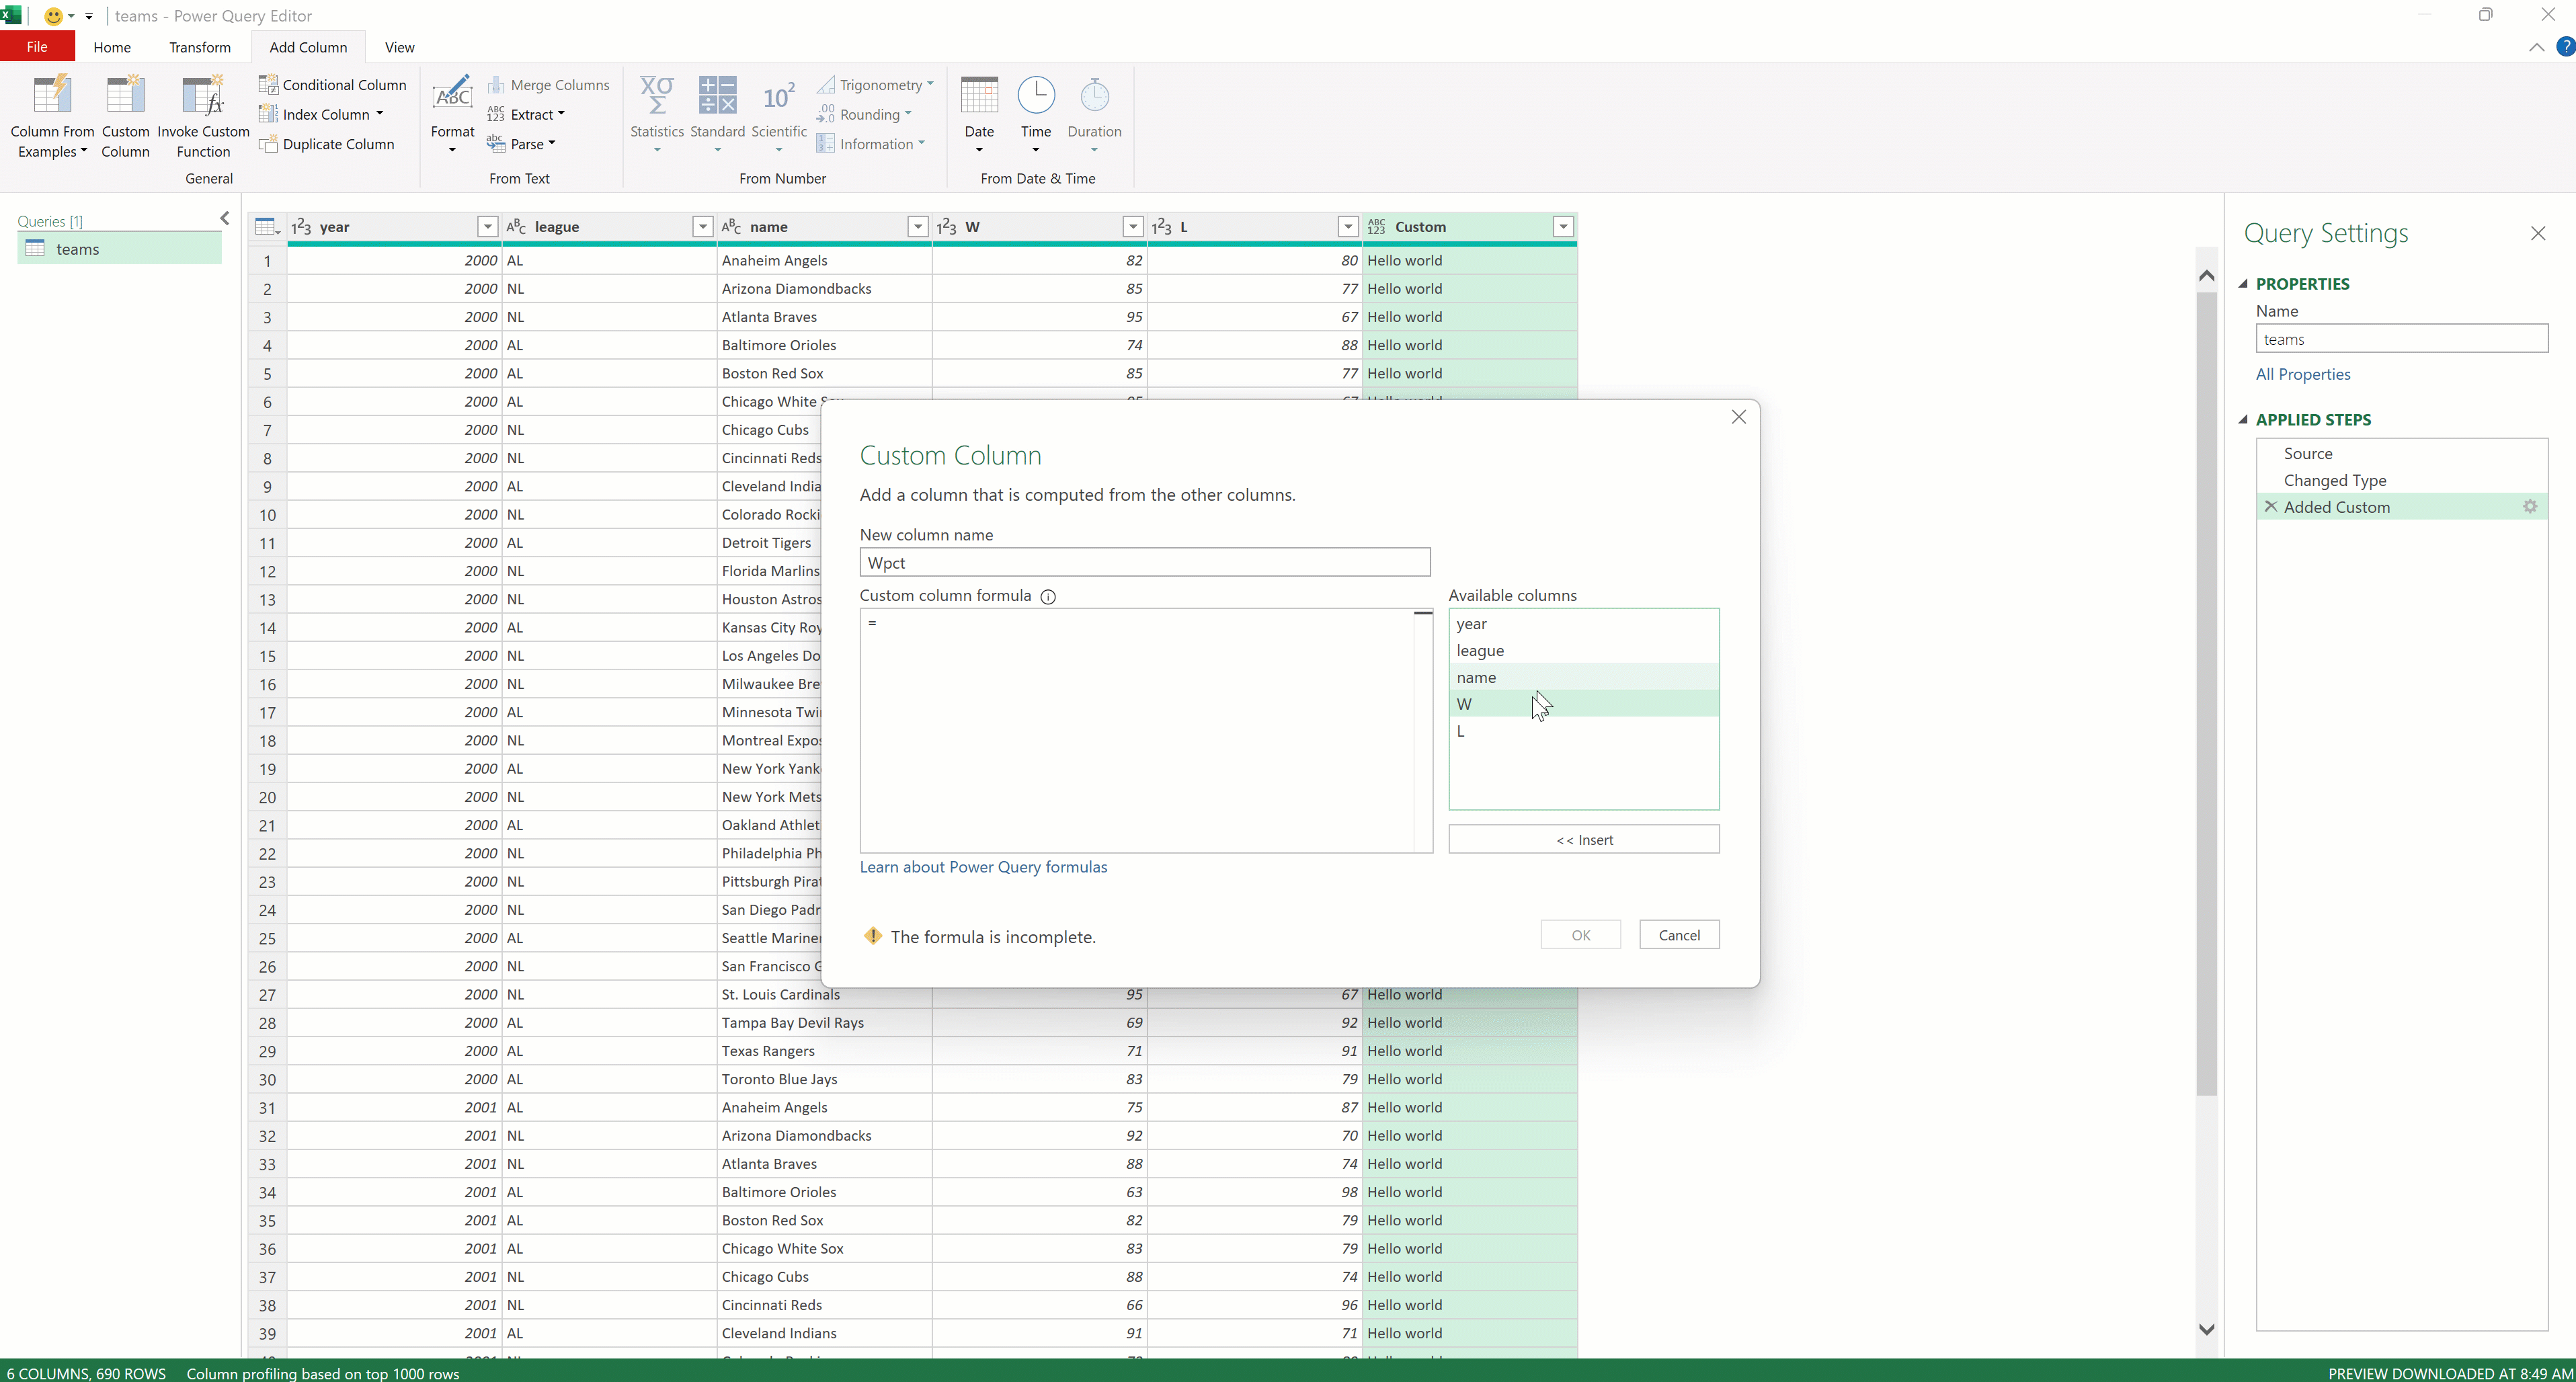Open Learn about Power Query formulas link

click(983, 867)
